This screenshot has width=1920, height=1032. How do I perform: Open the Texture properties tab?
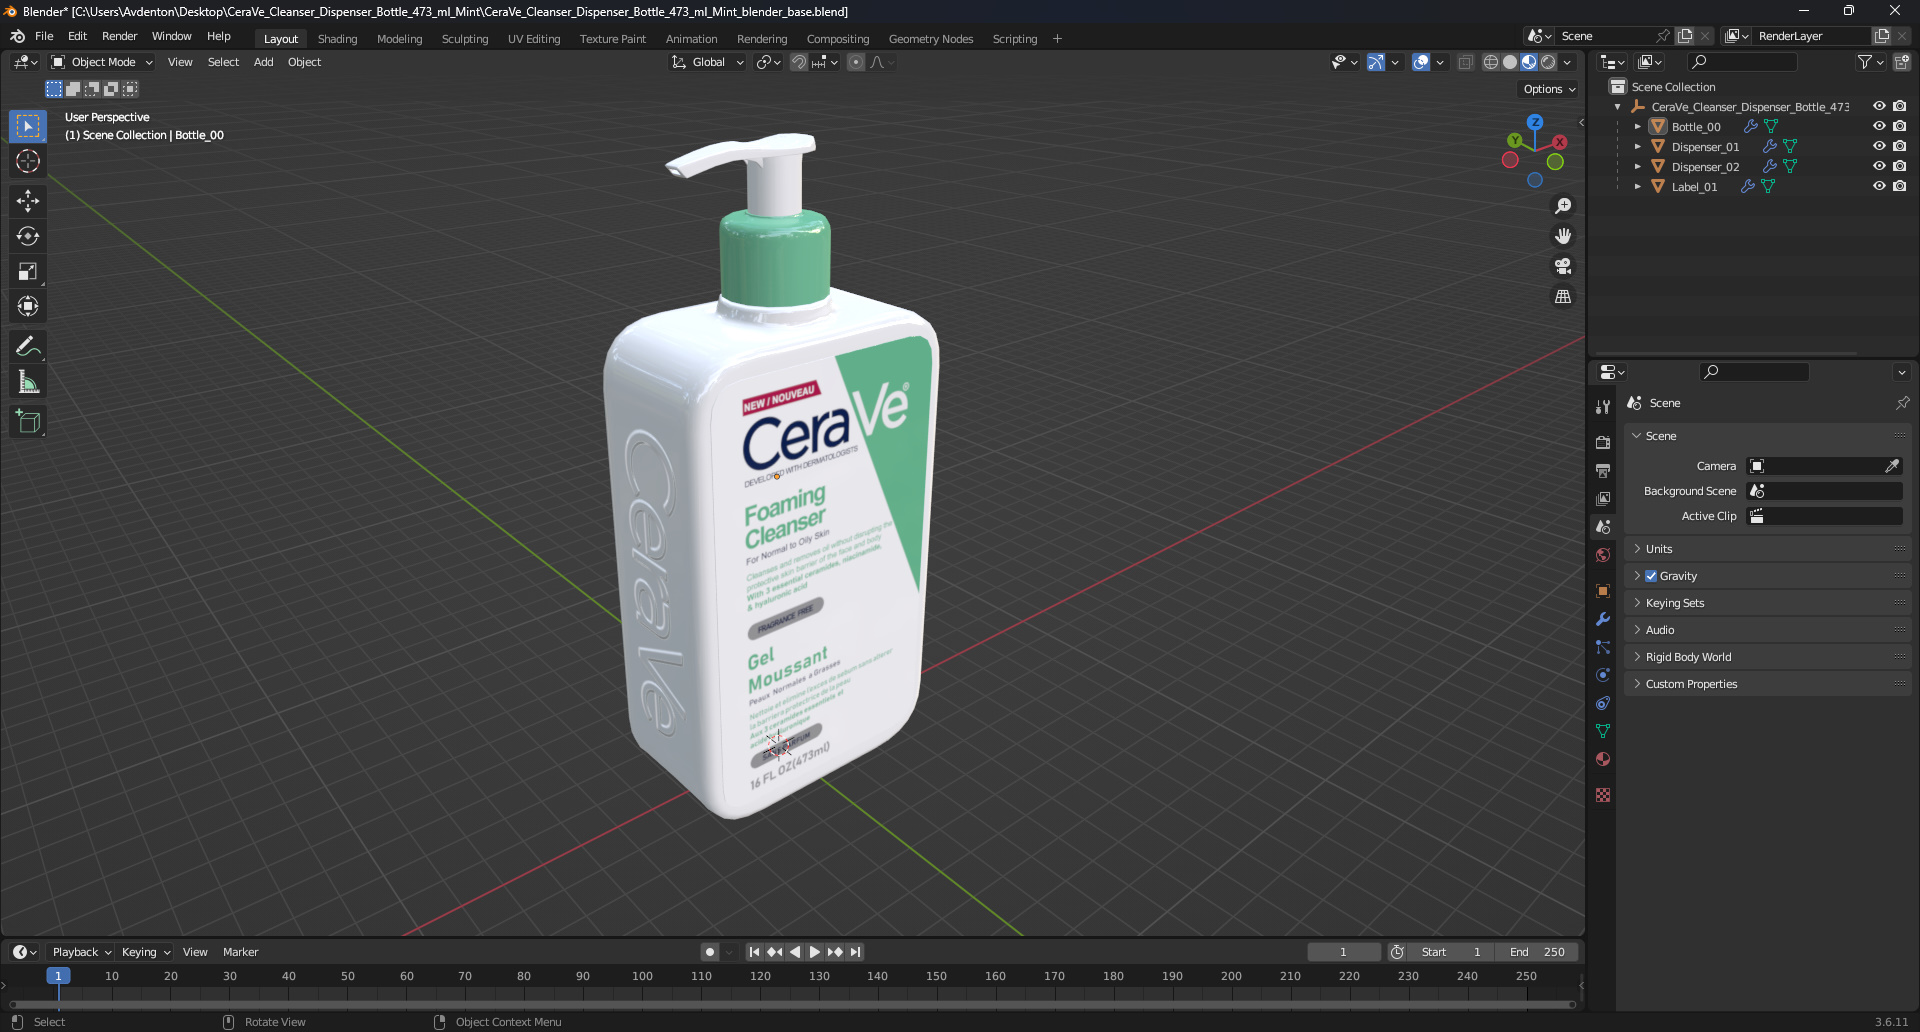(1603, 795)
